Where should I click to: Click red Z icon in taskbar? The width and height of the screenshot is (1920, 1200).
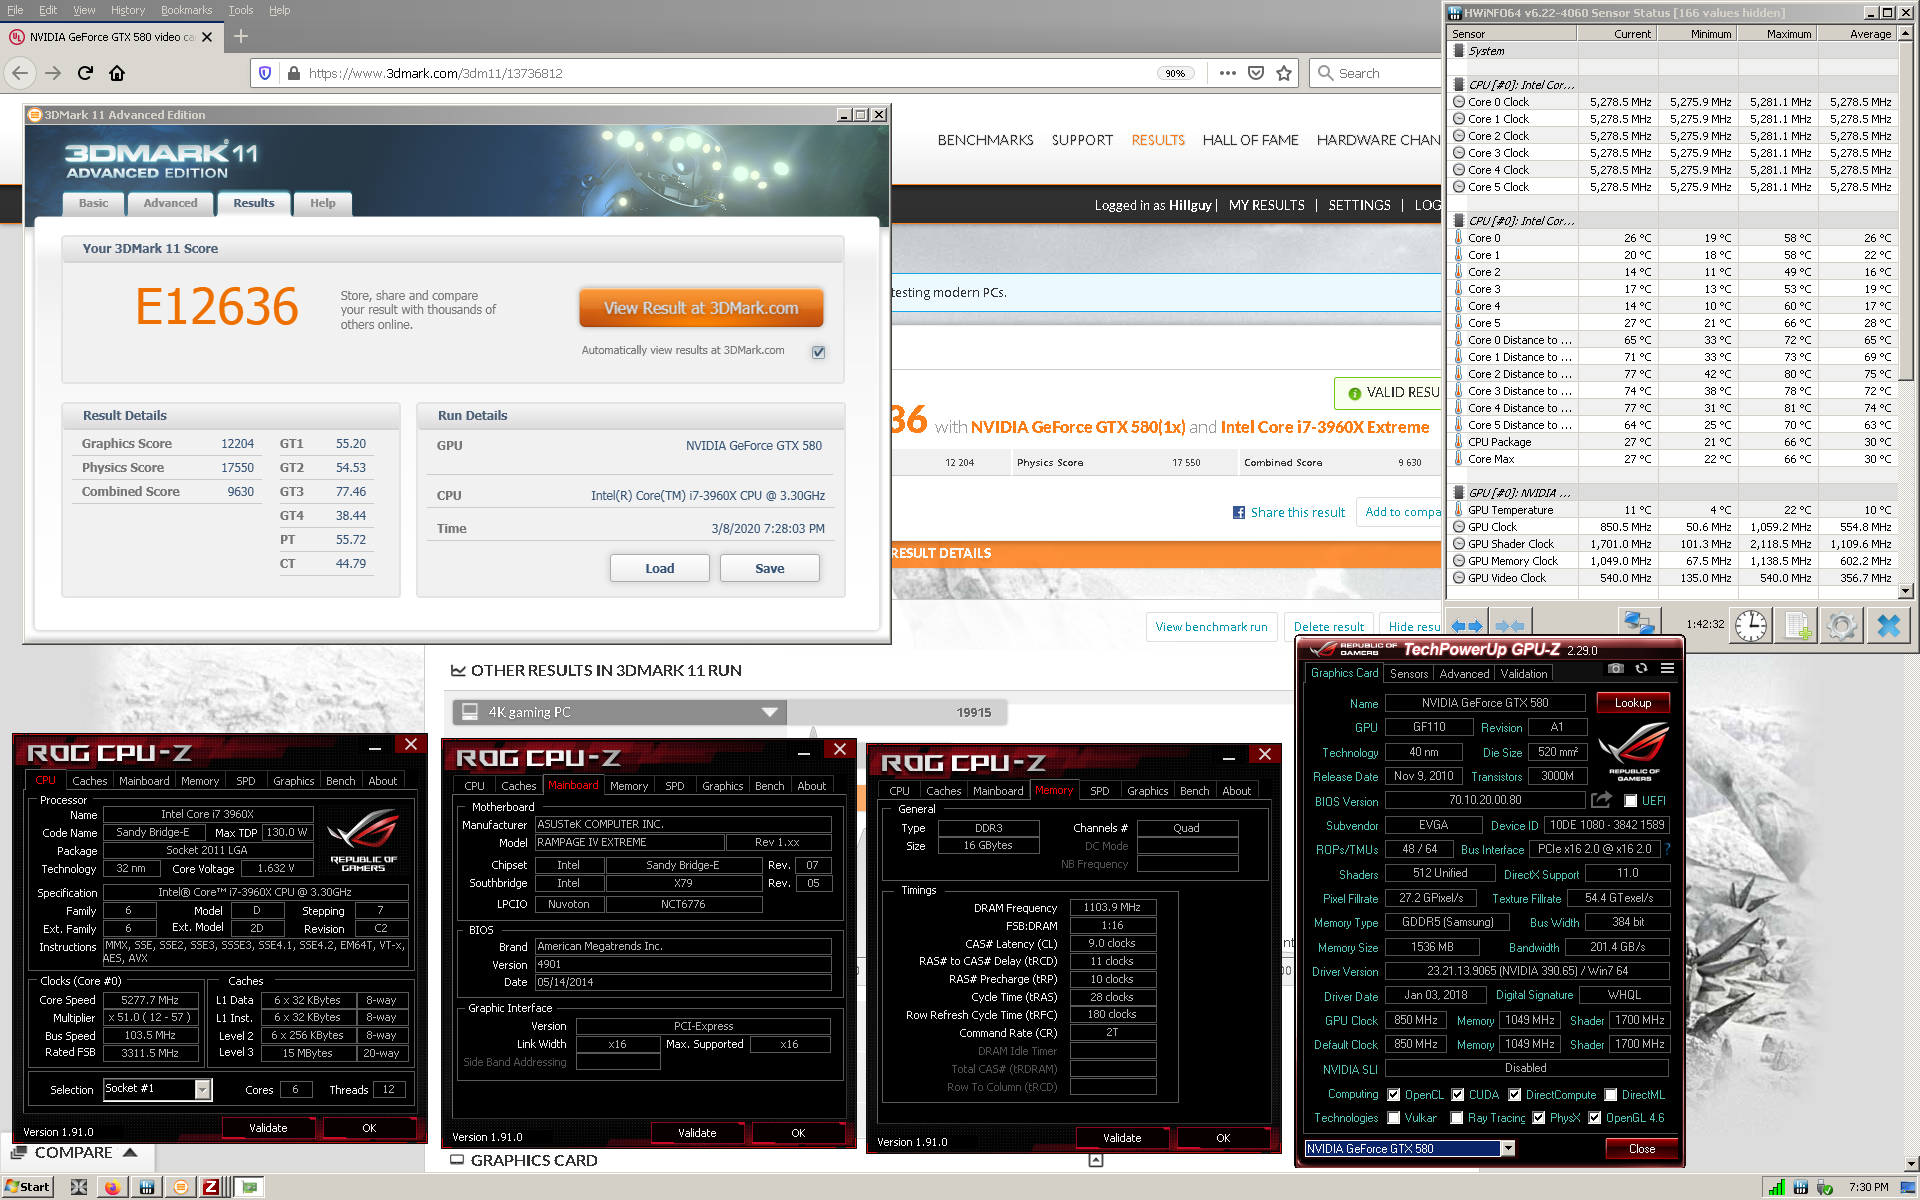point(210,1187)
